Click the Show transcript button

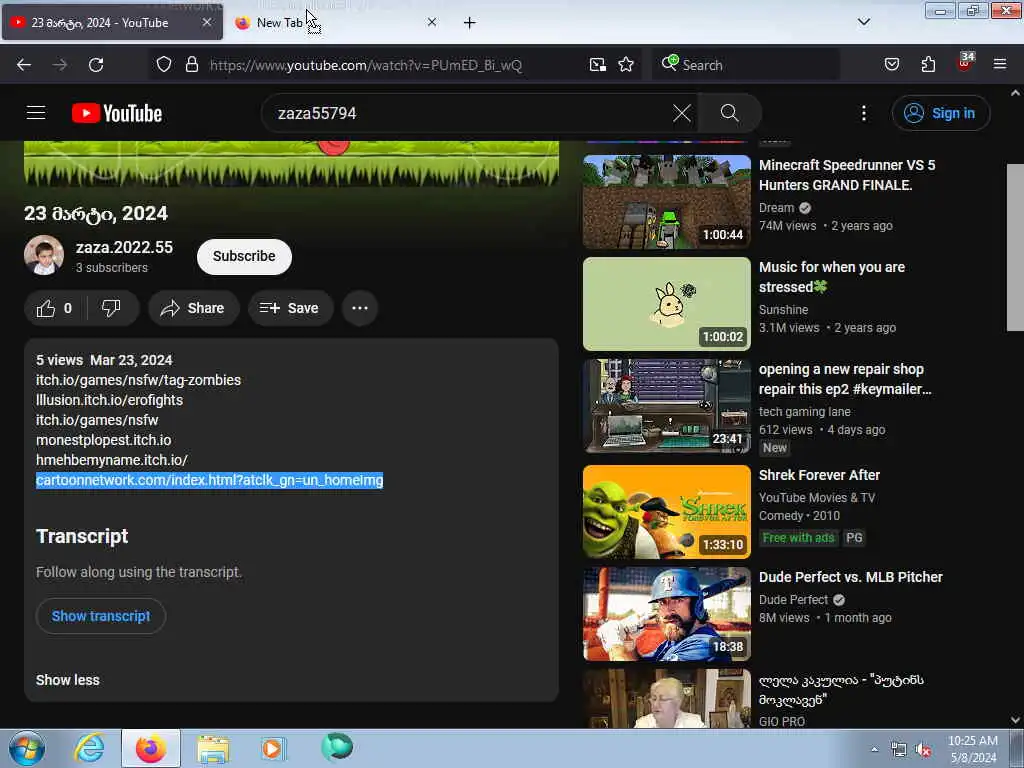[x=101, y=616]
